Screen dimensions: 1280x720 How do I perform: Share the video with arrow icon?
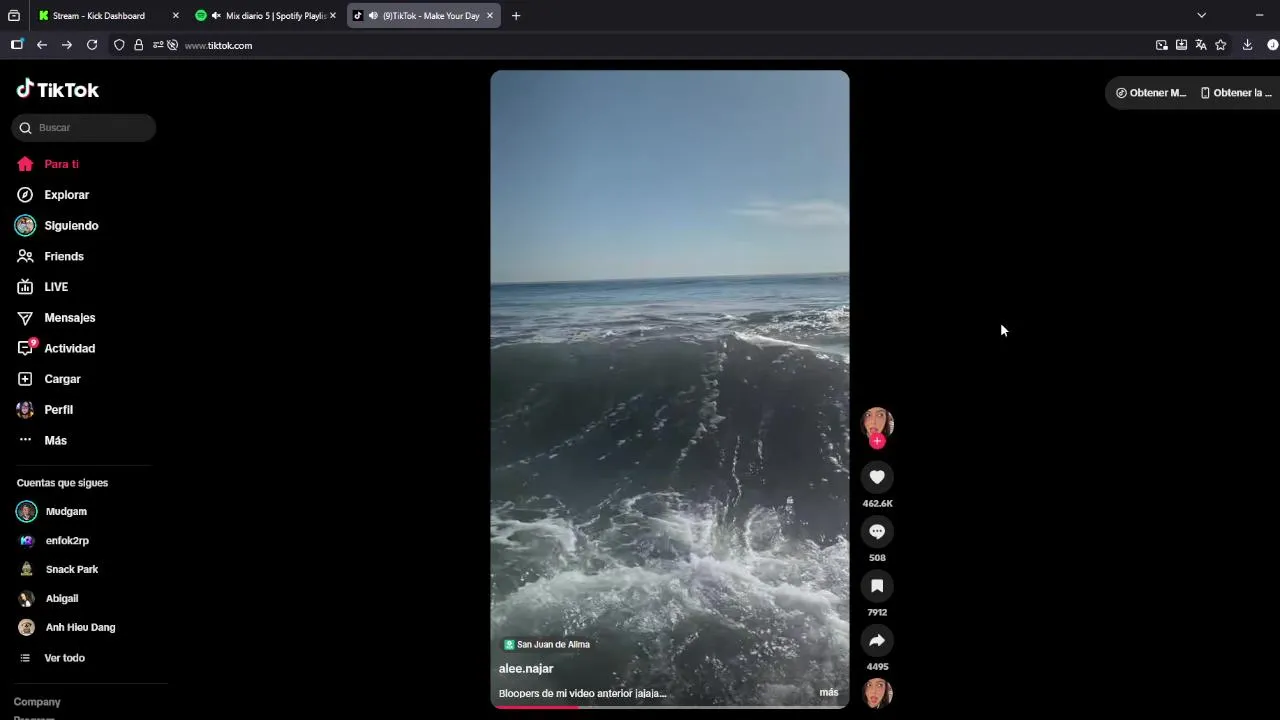pyautogui.click(x=877, y=640)
